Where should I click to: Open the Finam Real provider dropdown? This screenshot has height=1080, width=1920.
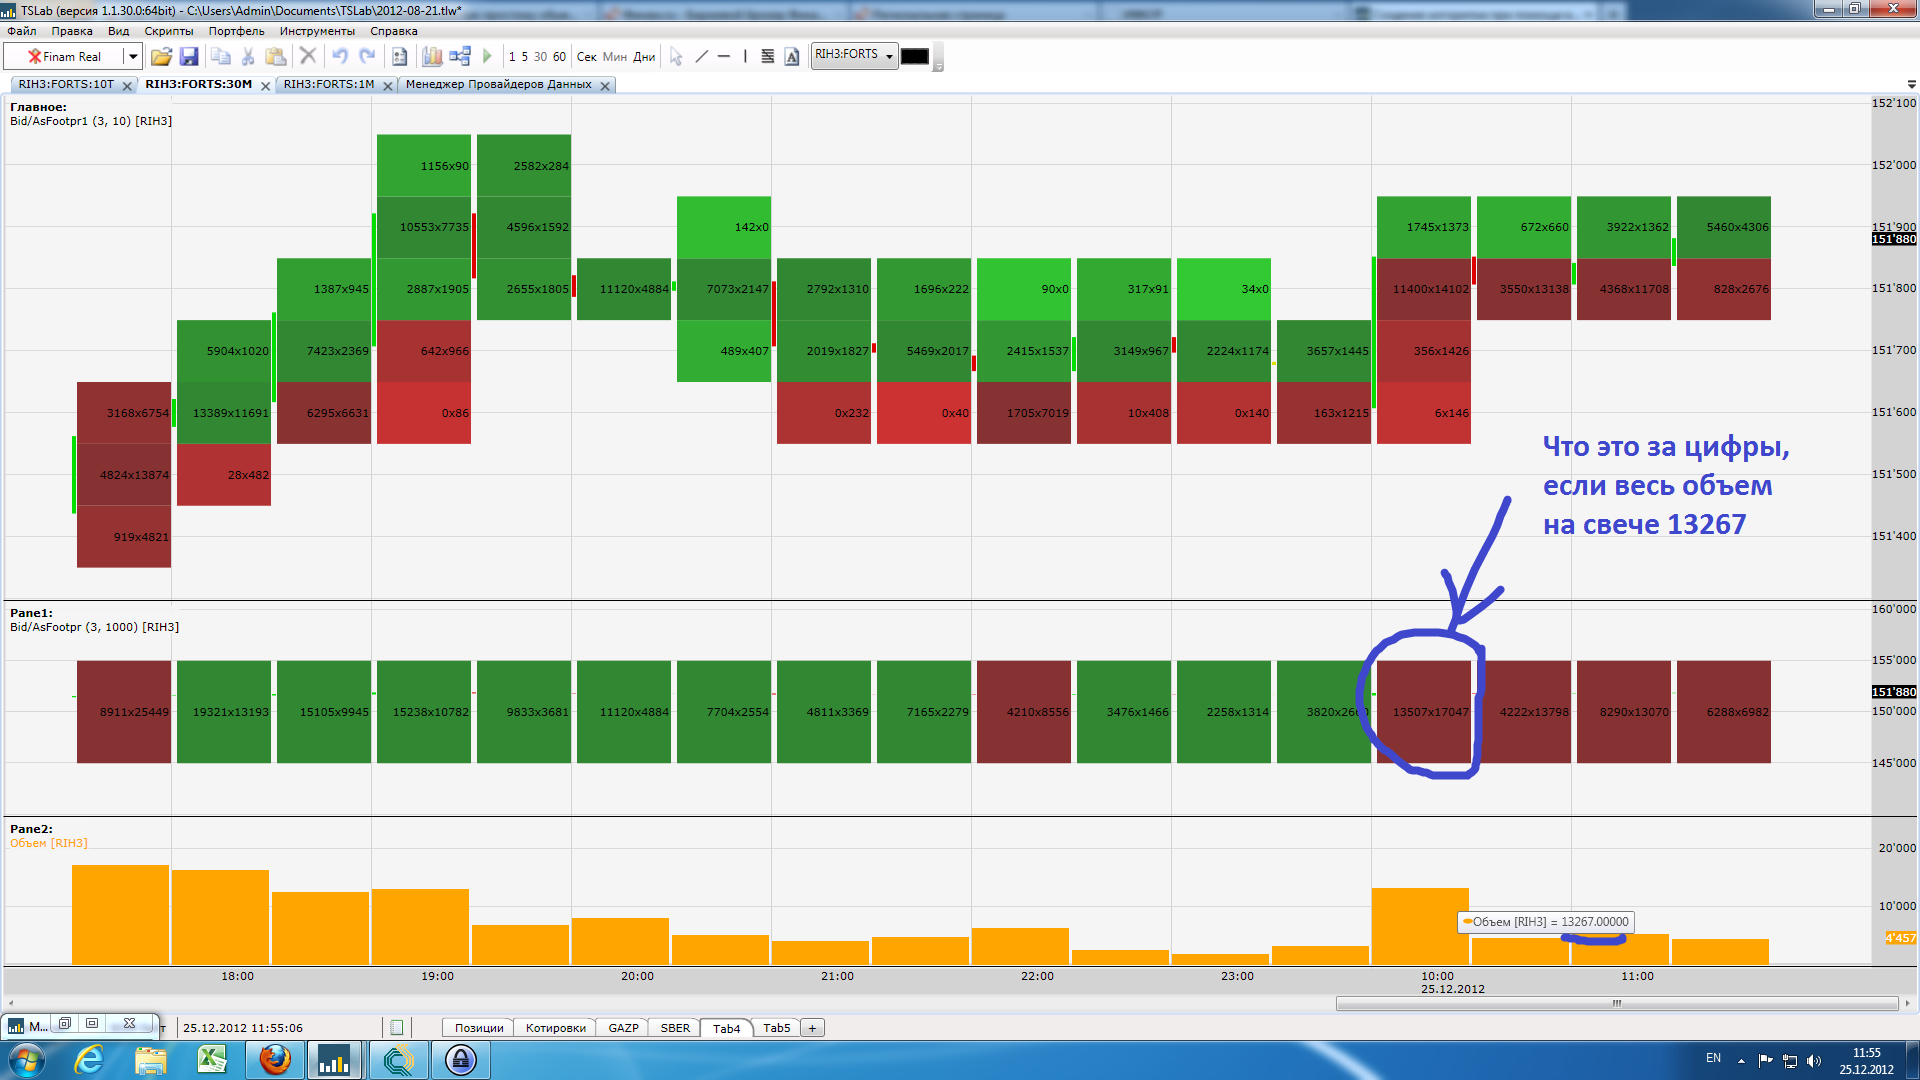(132, 57)
